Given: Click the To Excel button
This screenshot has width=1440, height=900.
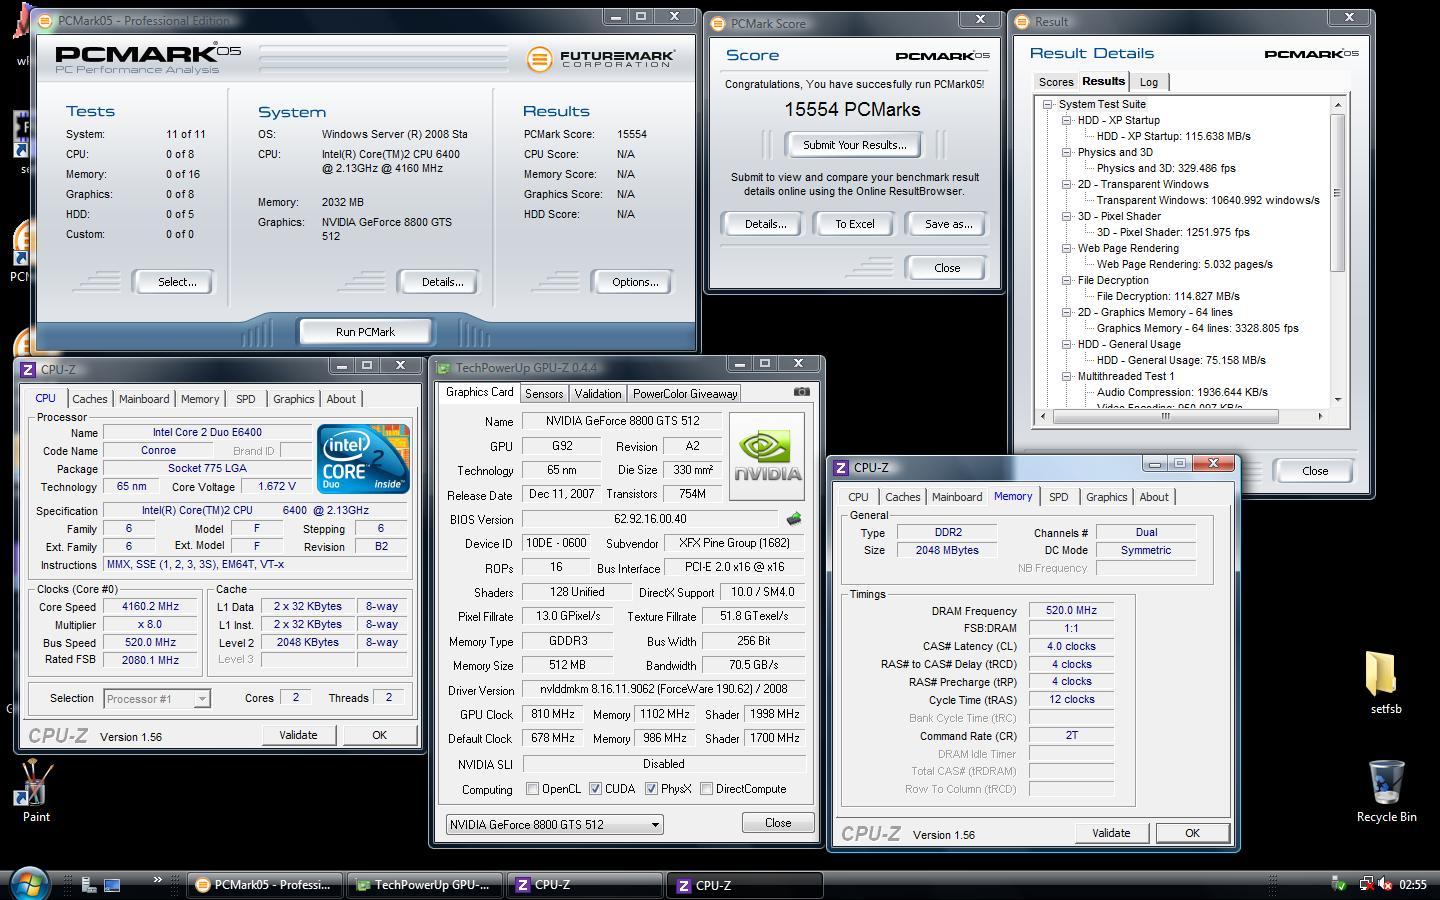Looking at the screenshot, I should 855,224.
